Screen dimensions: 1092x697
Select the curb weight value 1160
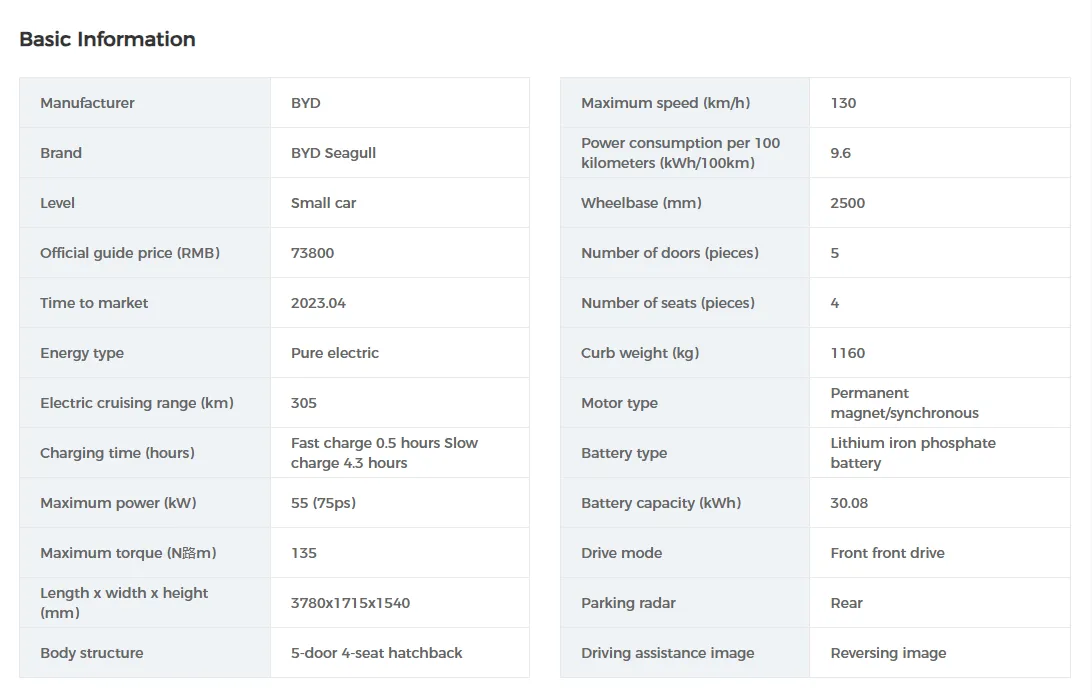point(847,353)
